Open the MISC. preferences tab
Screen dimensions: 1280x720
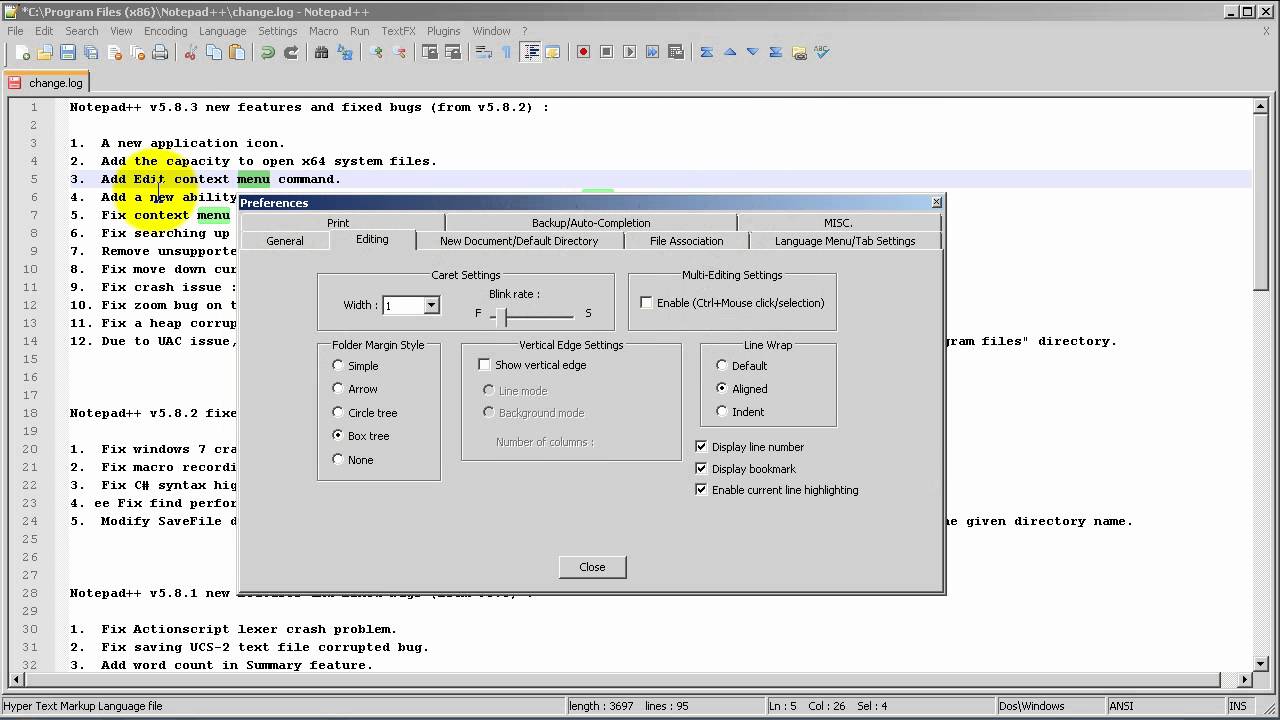(838, 223)
